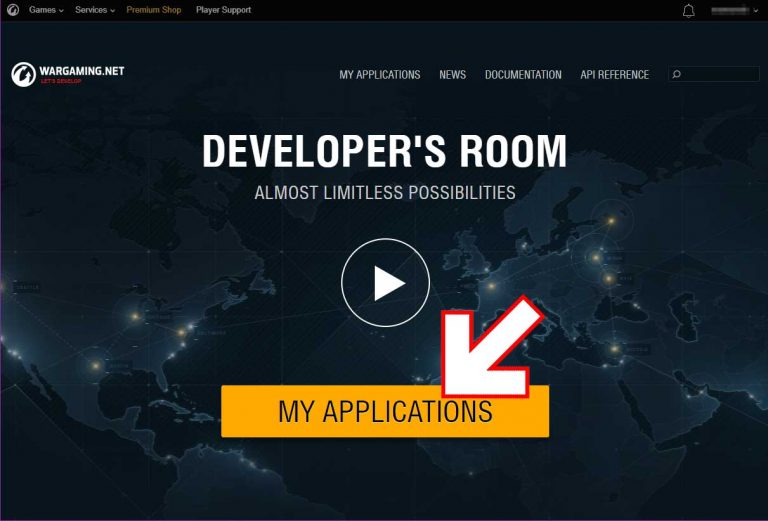Click the magnifying glass search icon
The width and height of the screenshot is (768, 521).
(x=677, y=75)
